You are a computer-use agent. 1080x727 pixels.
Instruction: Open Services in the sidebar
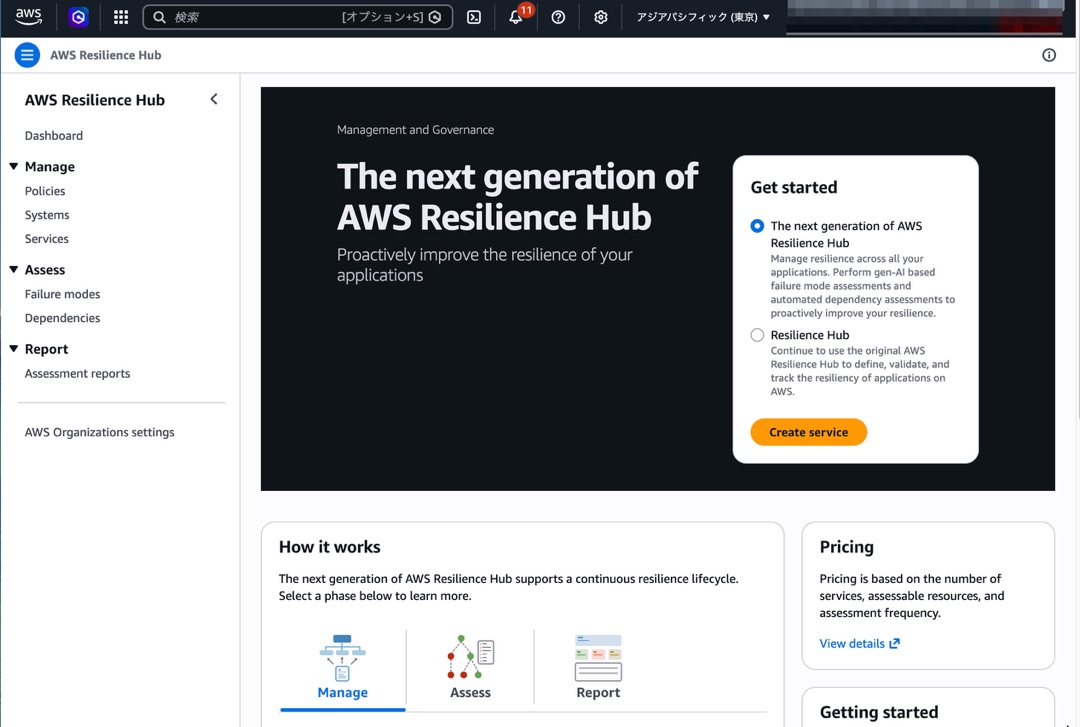tap(47, 239)
